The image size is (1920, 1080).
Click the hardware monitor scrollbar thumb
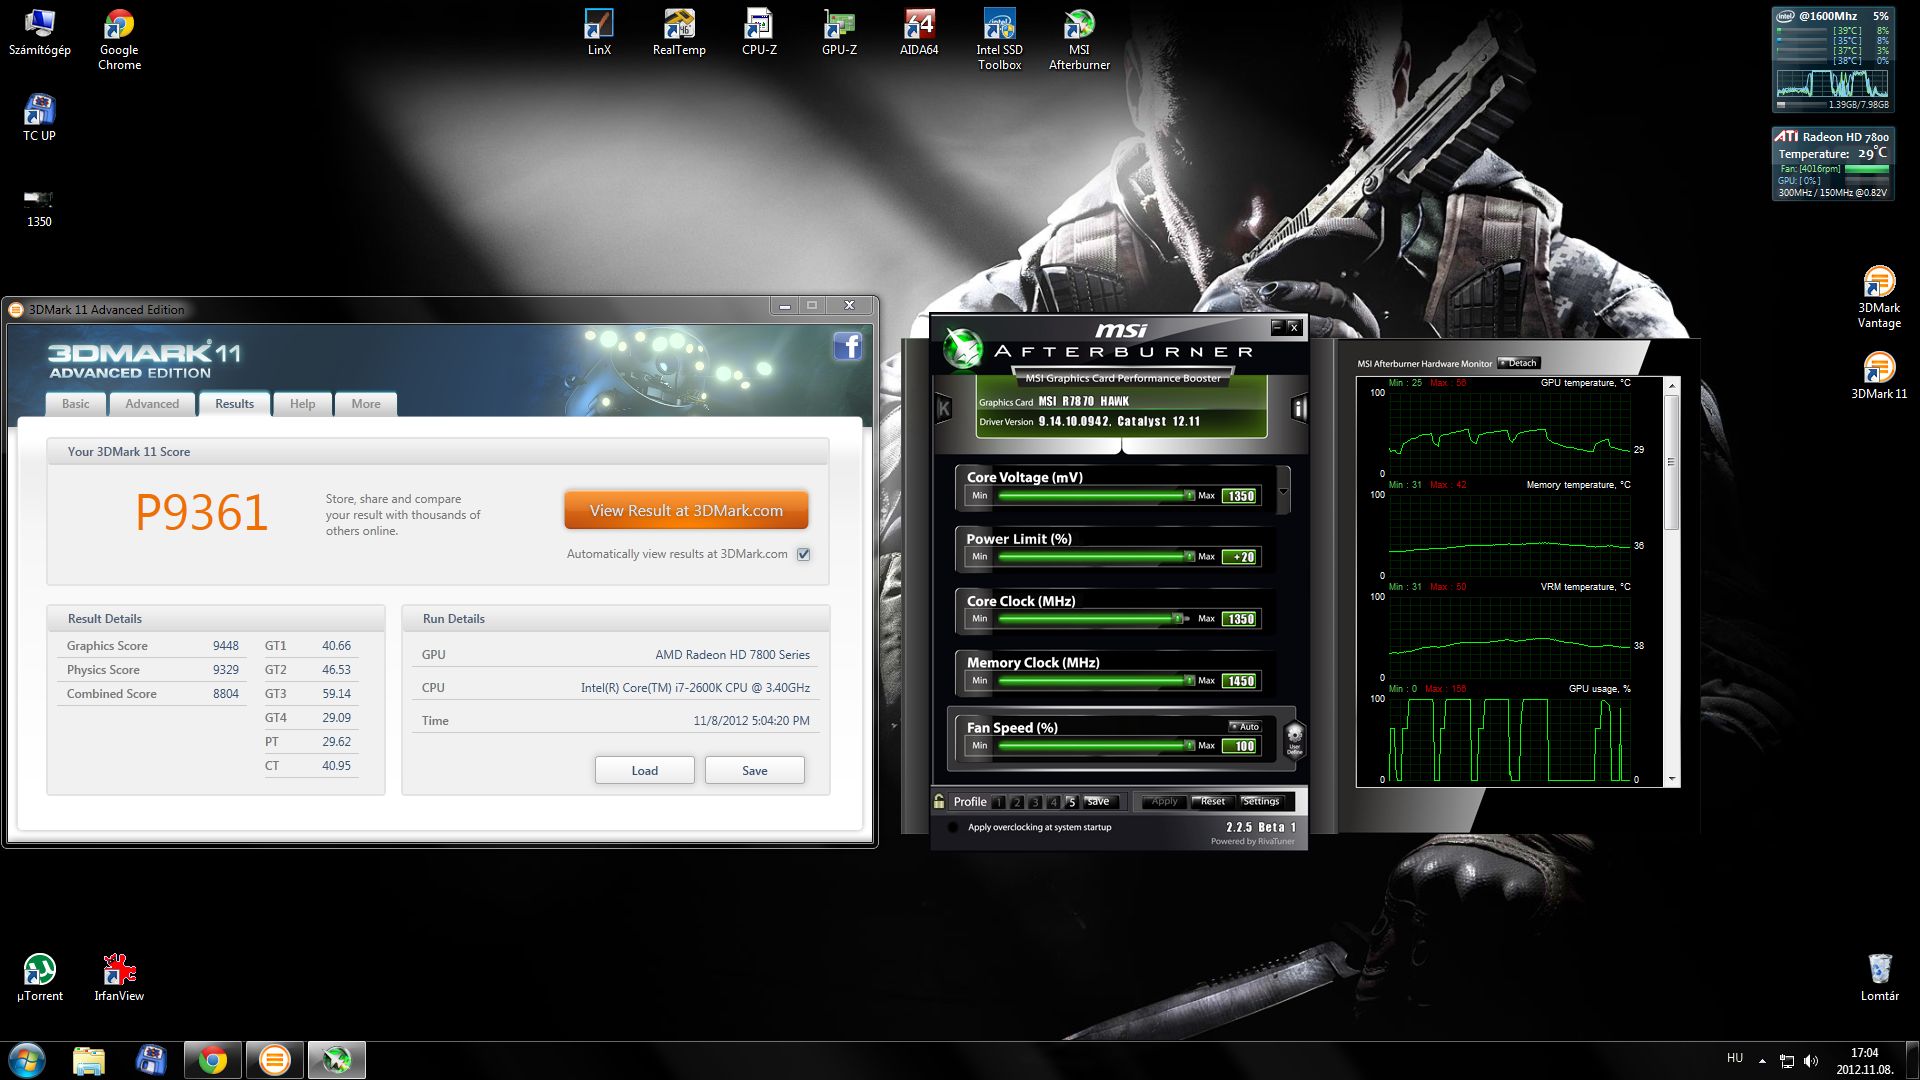(x=1671, y=462)
